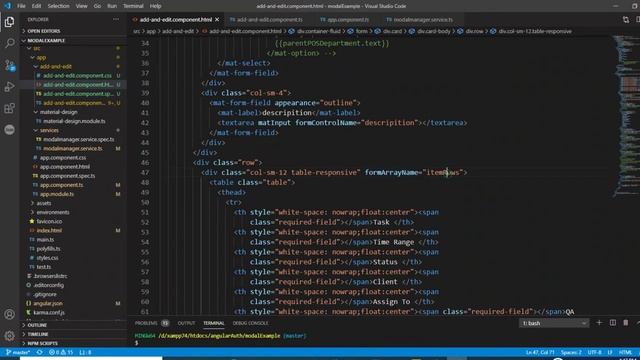Screen dimensions: 640x360
Task: Open the round extension icon below Extensions
Action: [9, 130]
